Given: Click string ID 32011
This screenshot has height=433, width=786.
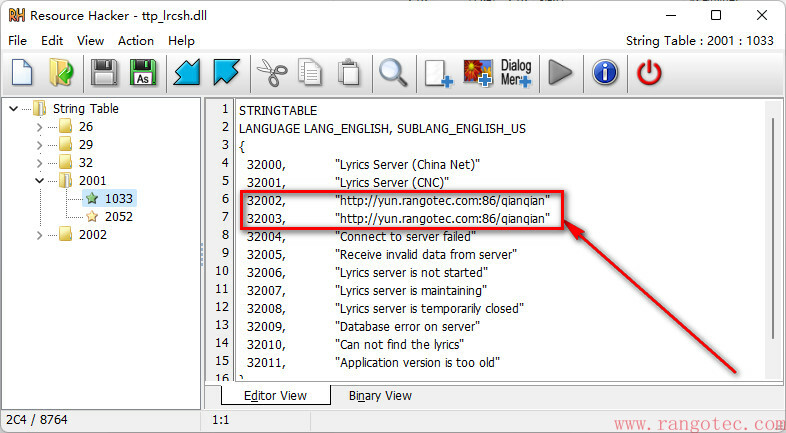Looking at the screenshot, I should point(266,363).
